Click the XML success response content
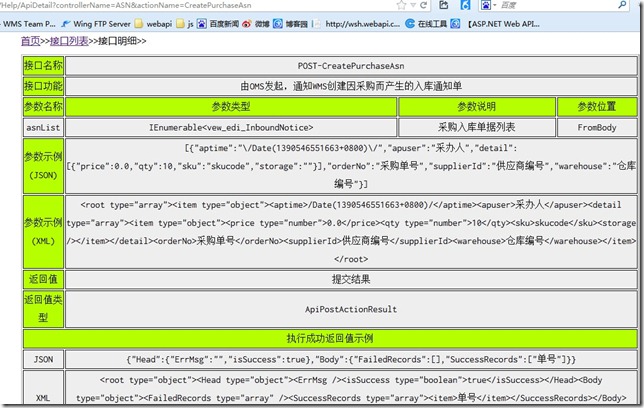Viewport: 644px width, 408px height. 351,388
